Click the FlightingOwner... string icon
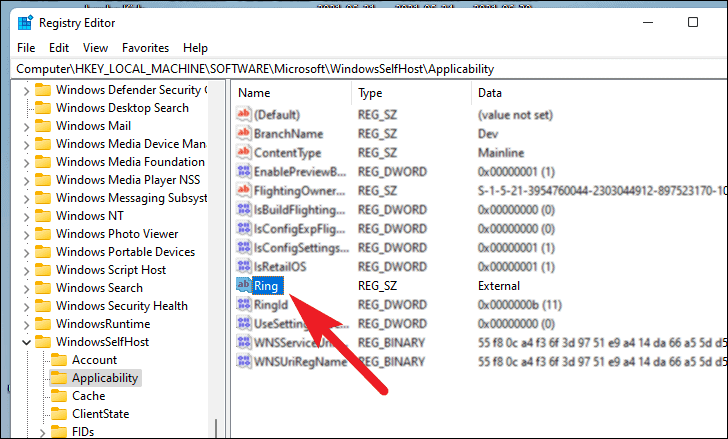The image size is (728, 439). [243, 190]
